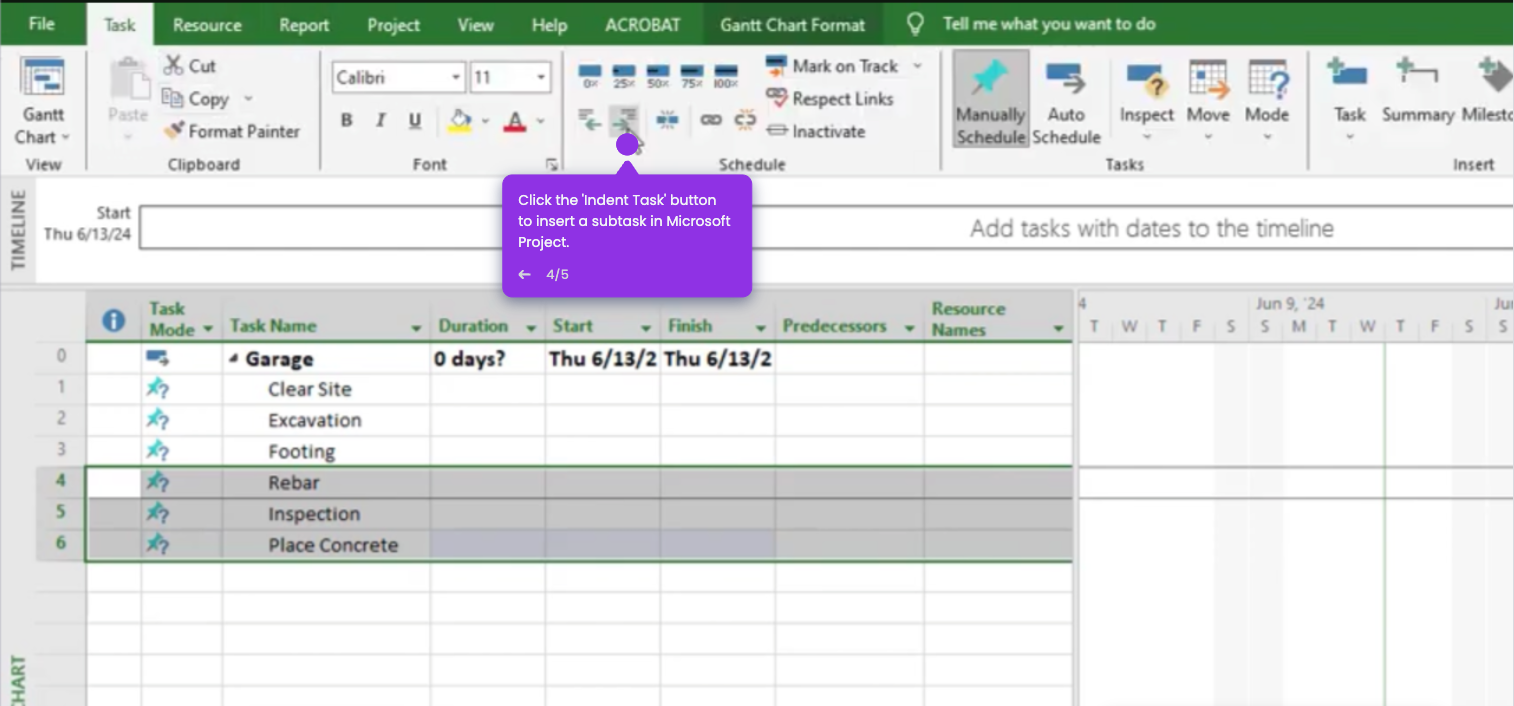Screen dimensions: 1514x706
Task: Apply italic formatting
Action: point(380,121)
